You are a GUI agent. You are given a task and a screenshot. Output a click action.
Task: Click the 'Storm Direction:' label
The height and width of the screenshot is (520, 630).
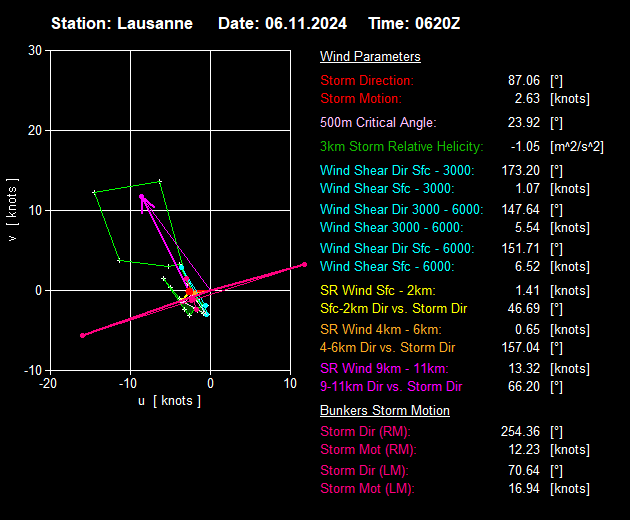[367, 80]
